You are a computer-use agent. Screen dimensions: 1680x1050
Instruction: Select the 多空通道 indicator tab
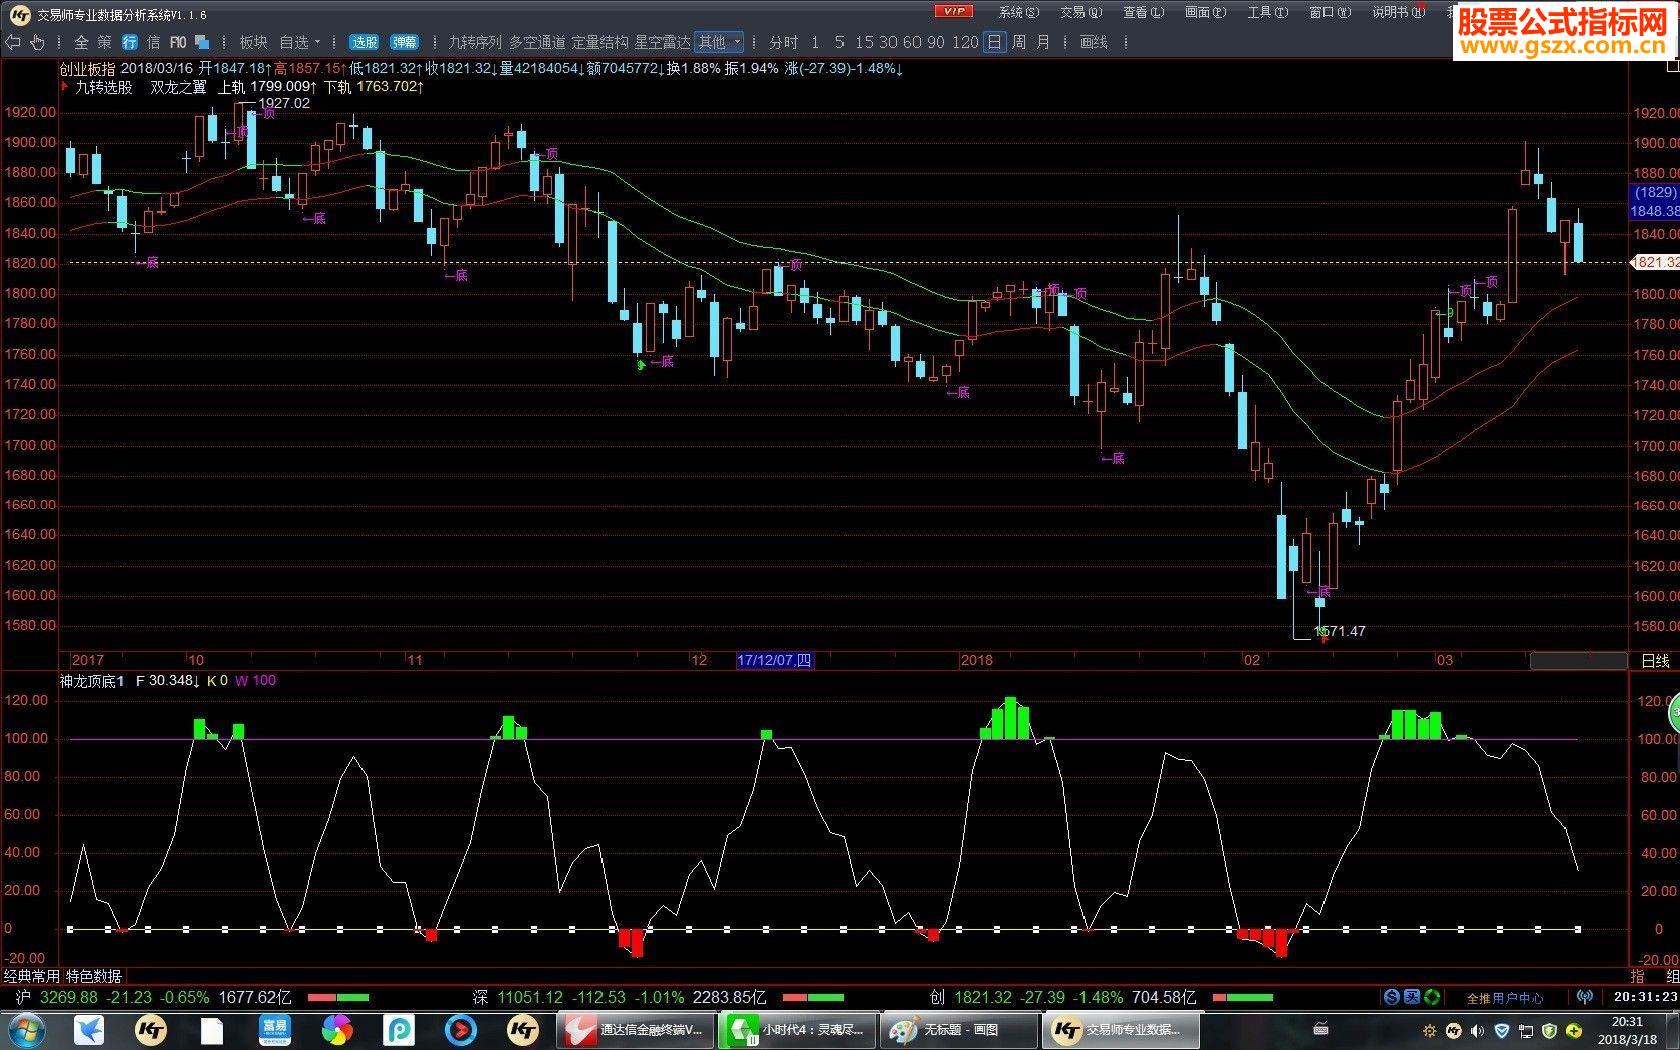537,42
